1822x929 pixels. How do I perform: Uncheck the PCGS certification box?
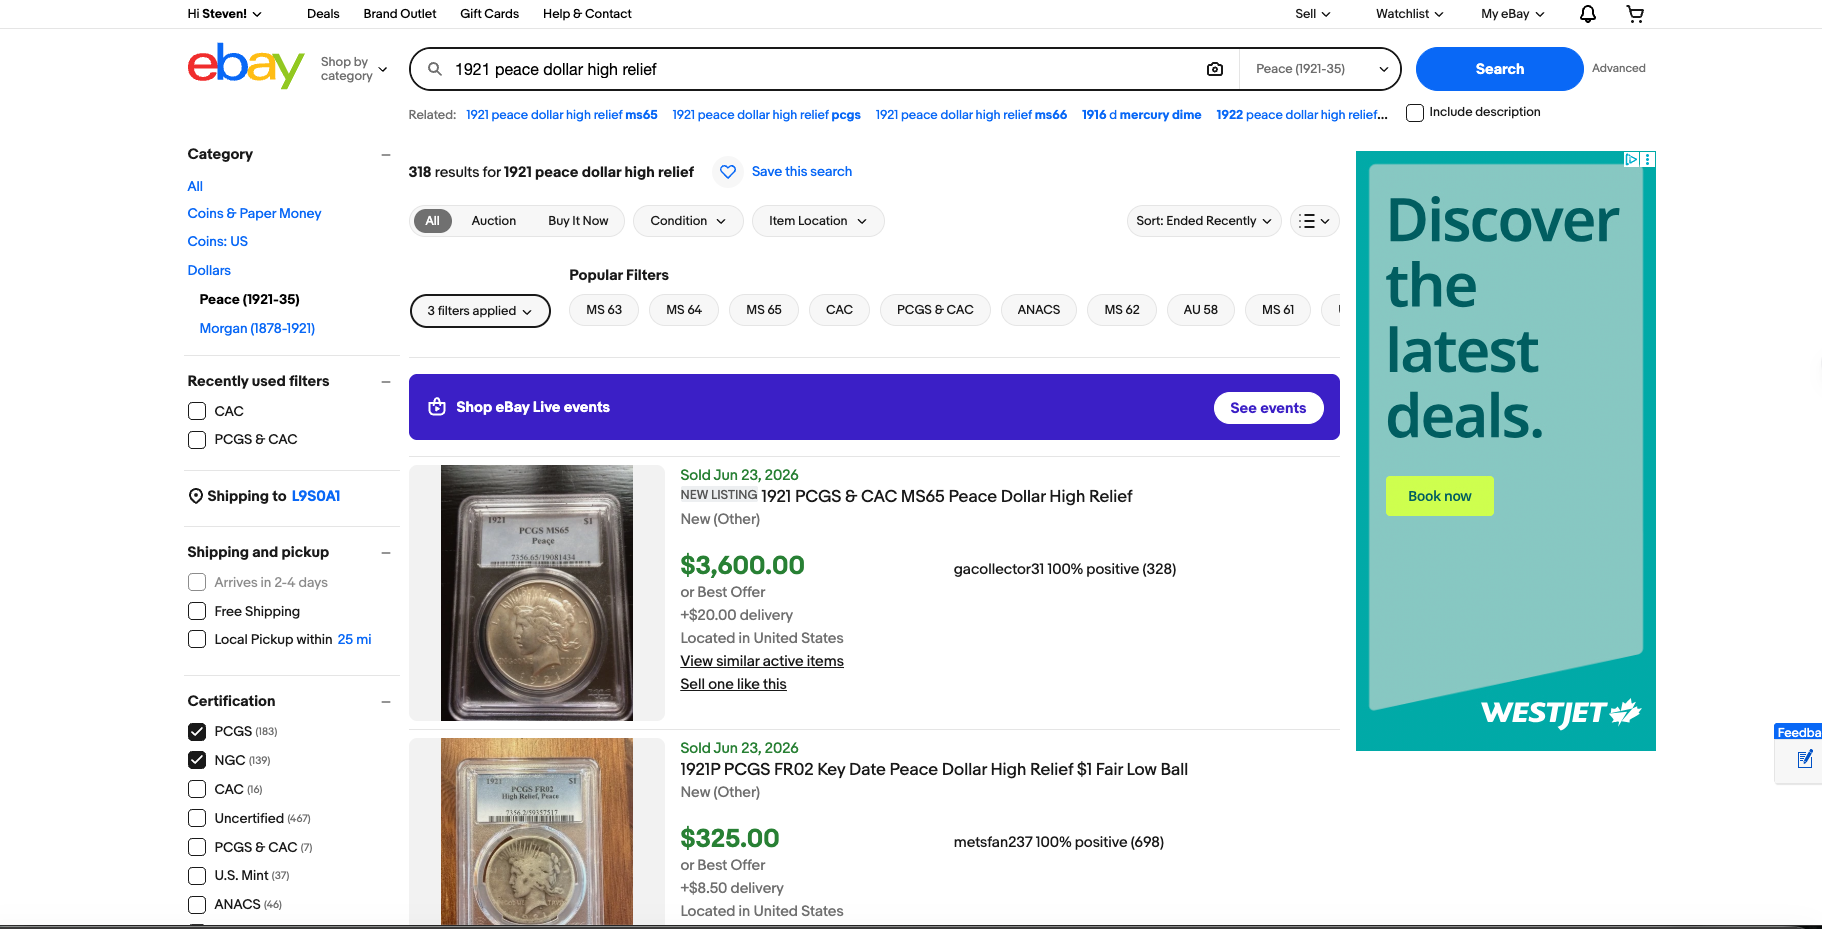tap(197, 731)
